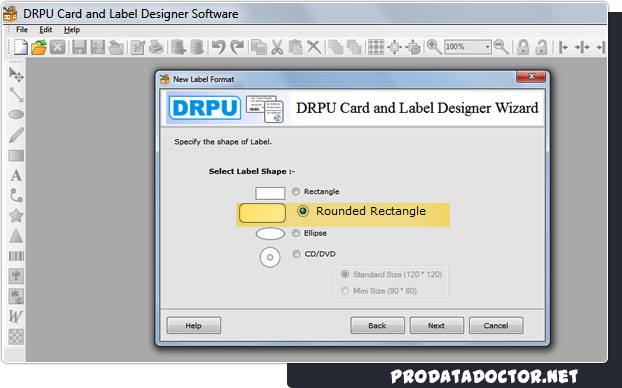Cut selection using scissors icon
This screenshot has height=388, width=622.
(x=277, y=47)
